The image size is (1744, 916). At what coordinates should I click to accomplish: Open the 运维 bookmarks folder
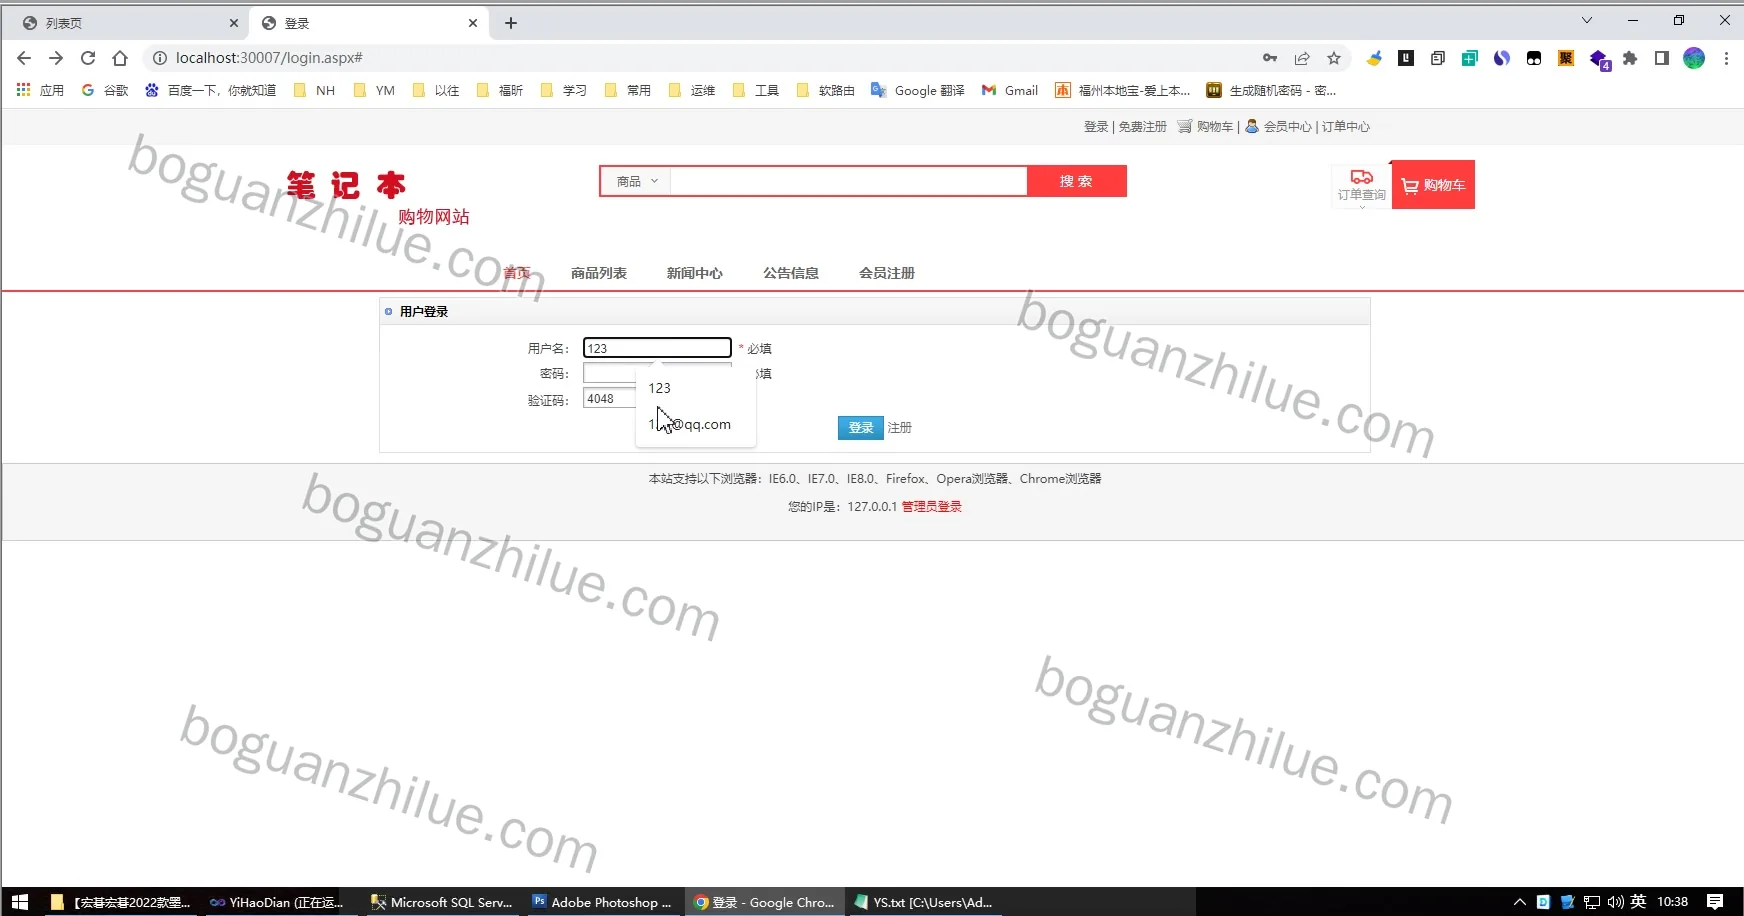coord(692,90)
